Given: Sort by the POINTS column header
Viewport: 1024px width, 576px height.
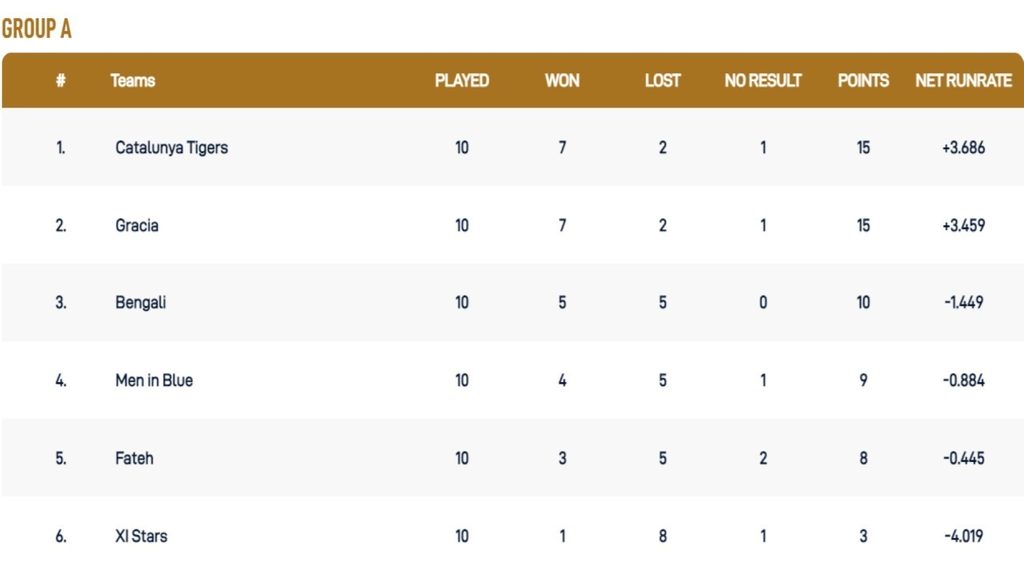Looking at the screenshot, I should [x=863, y=81].
